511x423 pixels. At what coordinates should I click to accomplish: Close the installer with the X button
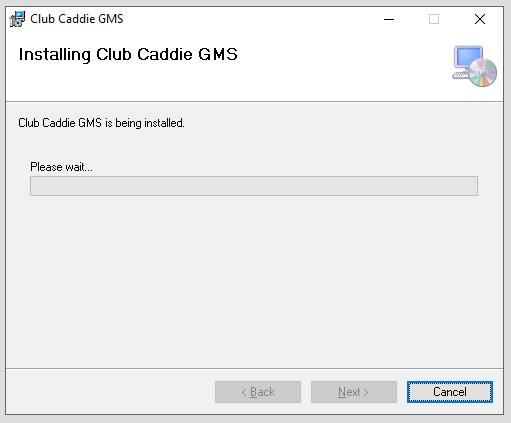click(x=480, y=19)
